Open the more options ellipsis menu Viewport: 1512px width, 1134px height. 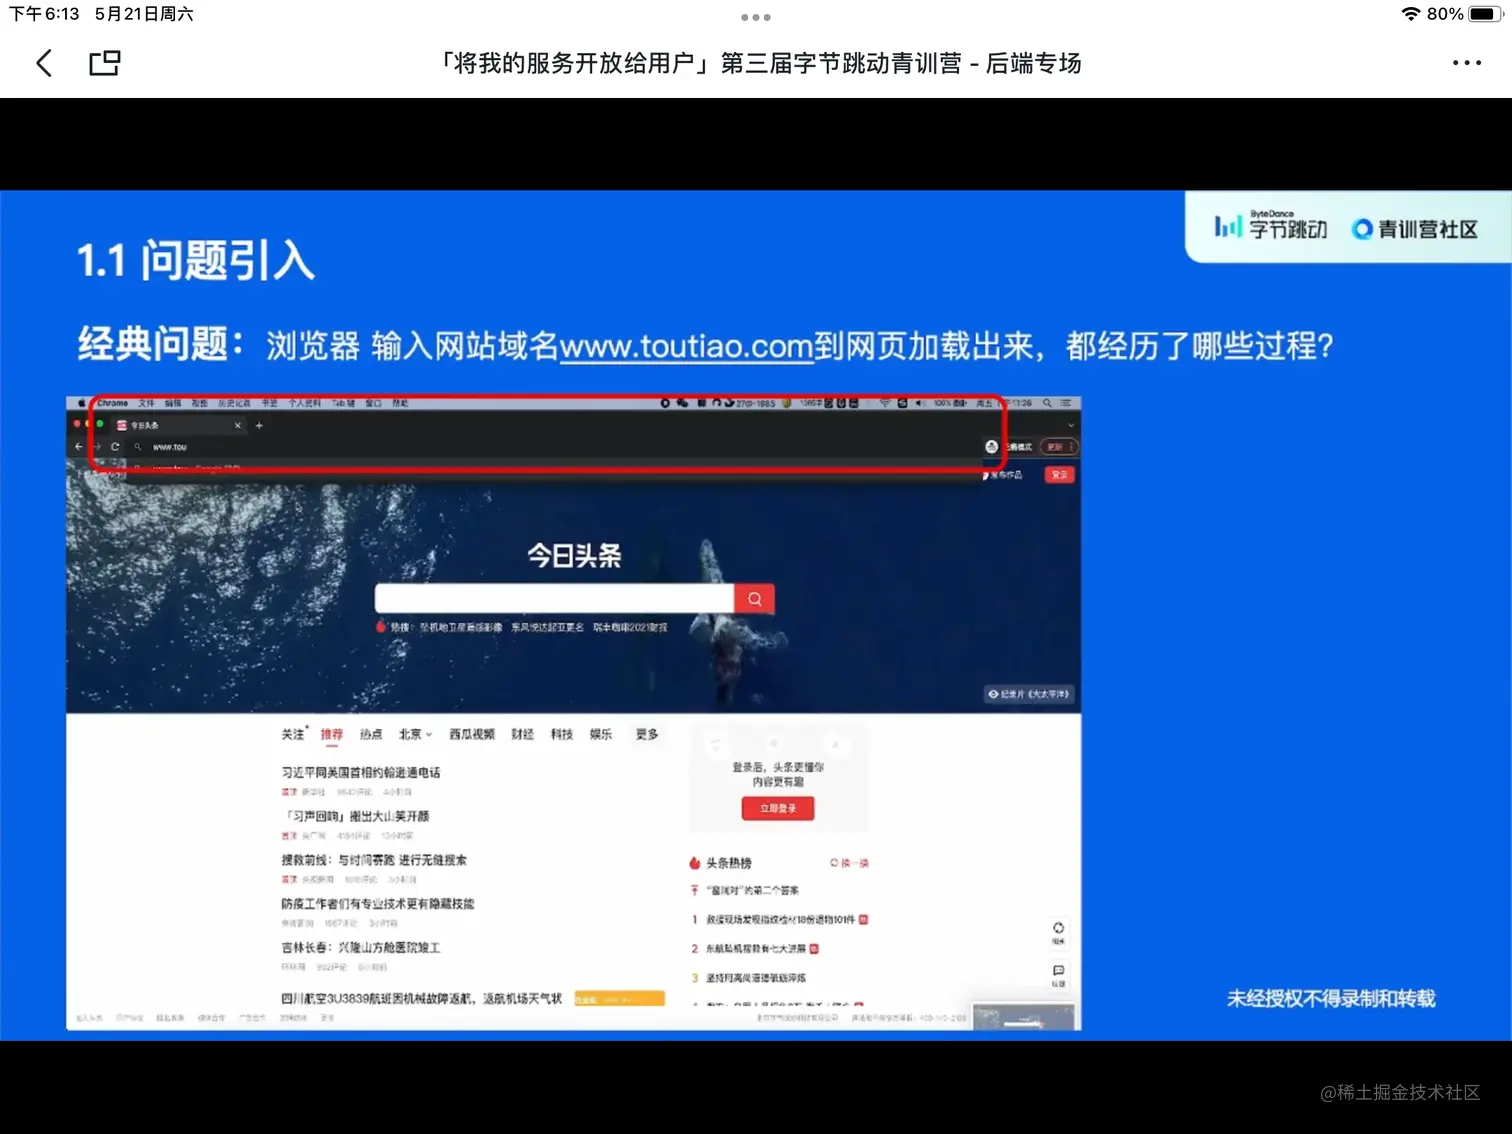[1466, 63]
